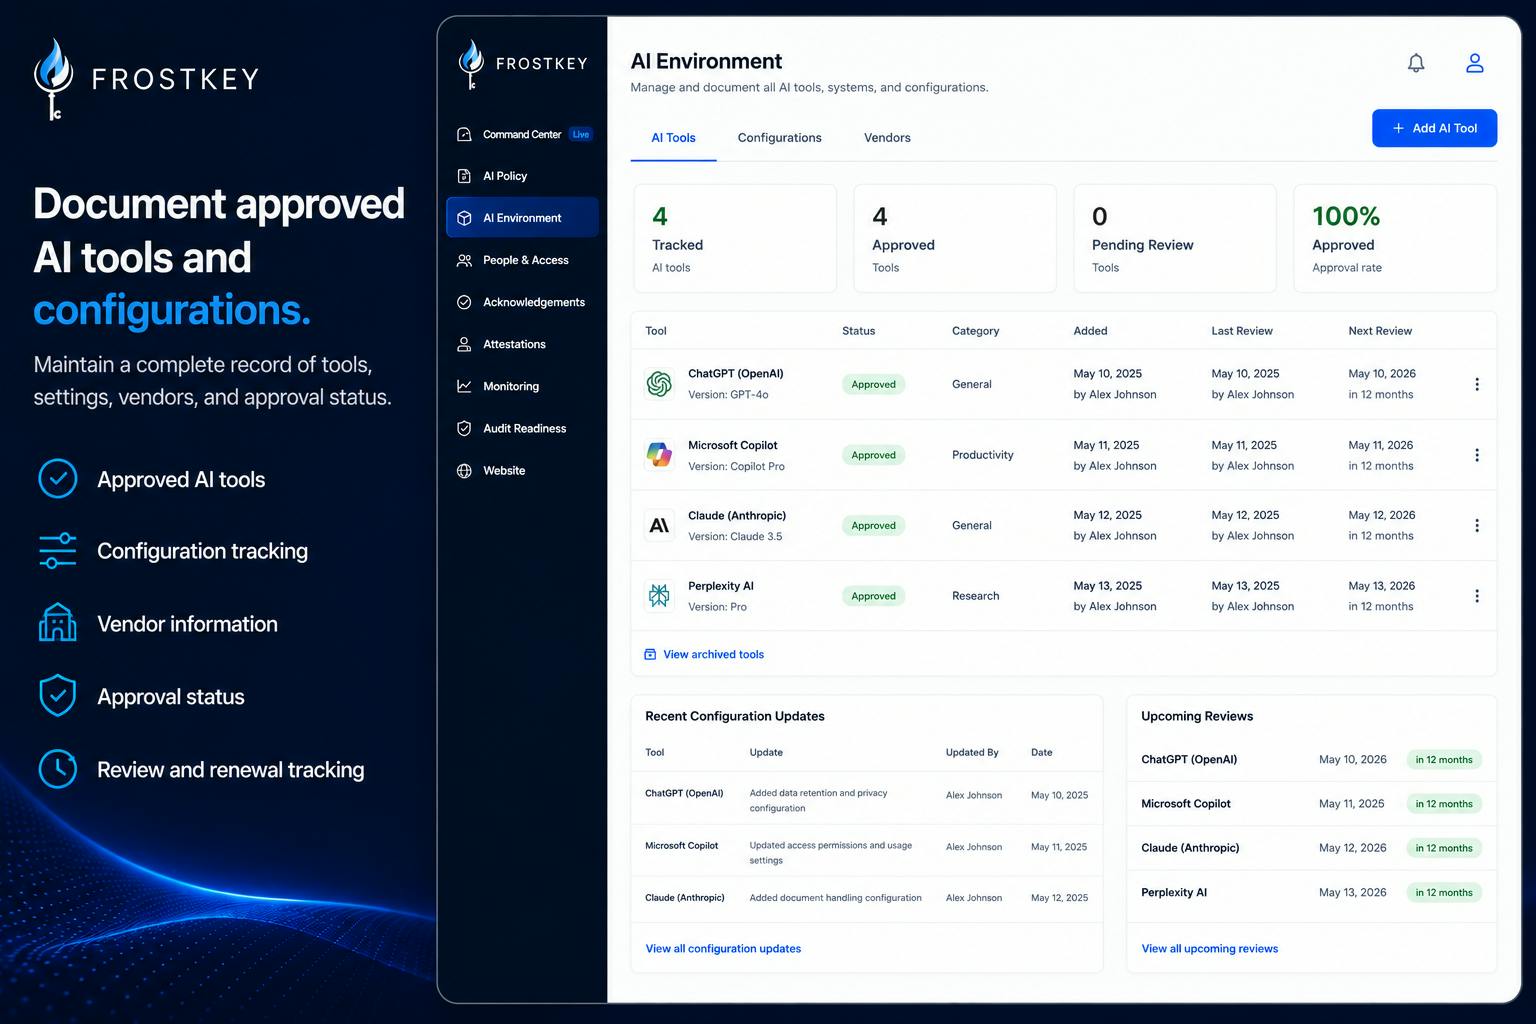Viewport: 1536px width, 1024px height.
Task: Click the Monitoring chart icon
Action: pos(464,386)
